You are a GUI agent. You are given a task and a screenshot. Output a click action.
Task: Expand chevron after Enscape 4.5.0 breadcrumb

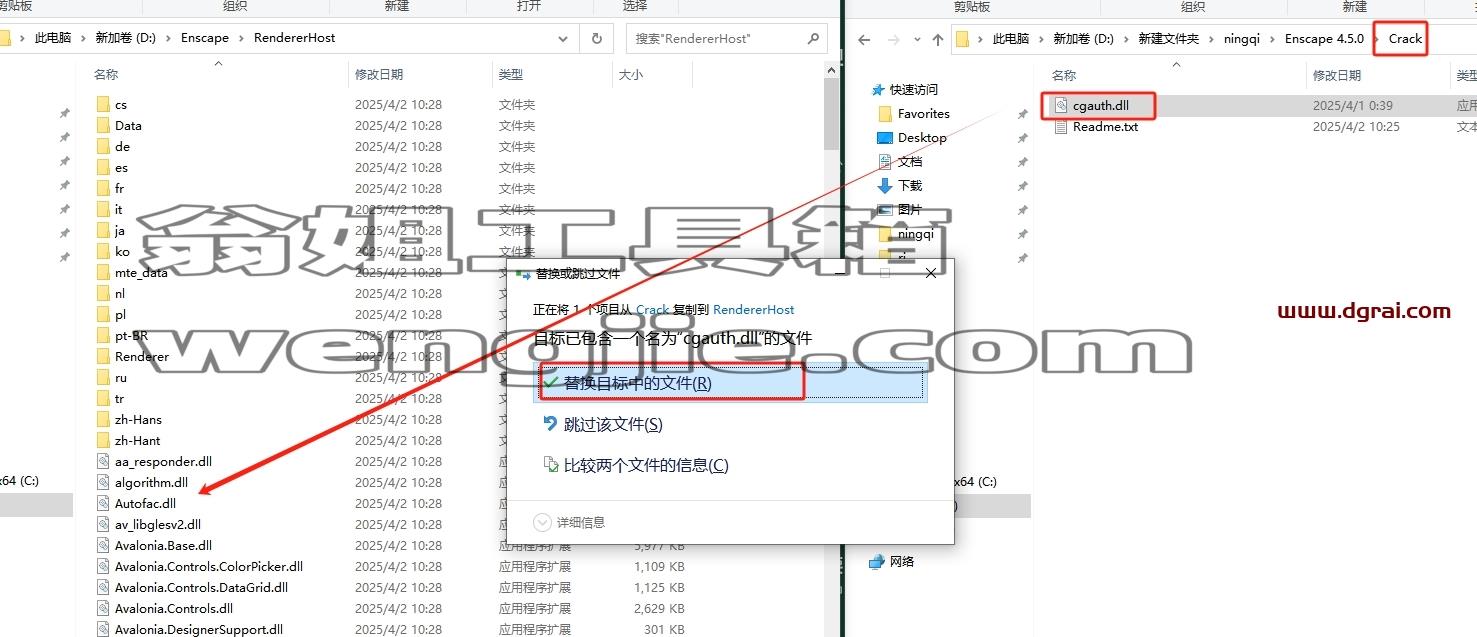pyautogui.click(x=1375, y=39)
